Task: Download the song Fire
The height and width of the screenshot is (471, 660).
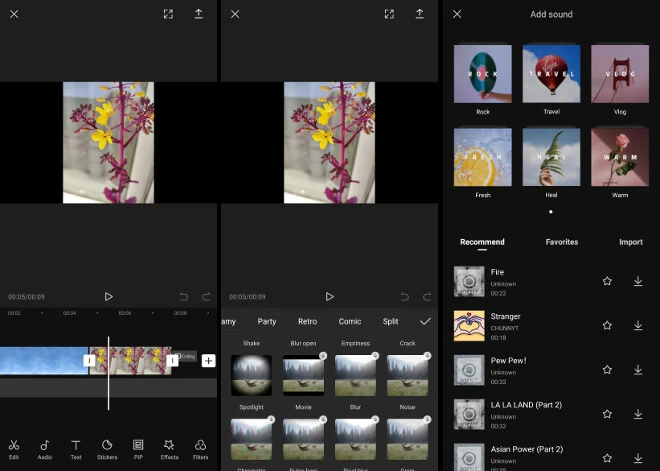Action: [638, 281]
